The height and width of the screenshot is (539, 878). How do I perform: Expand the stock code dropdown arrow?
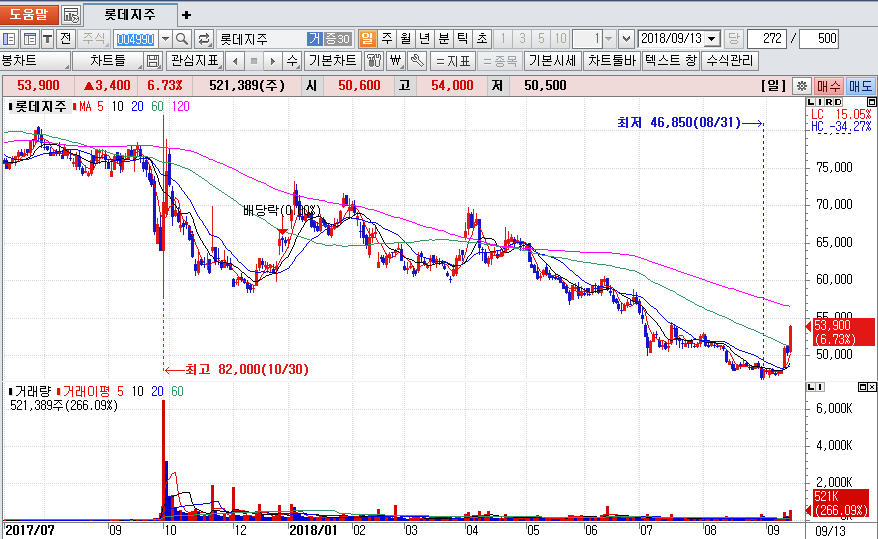click(165, 39)
